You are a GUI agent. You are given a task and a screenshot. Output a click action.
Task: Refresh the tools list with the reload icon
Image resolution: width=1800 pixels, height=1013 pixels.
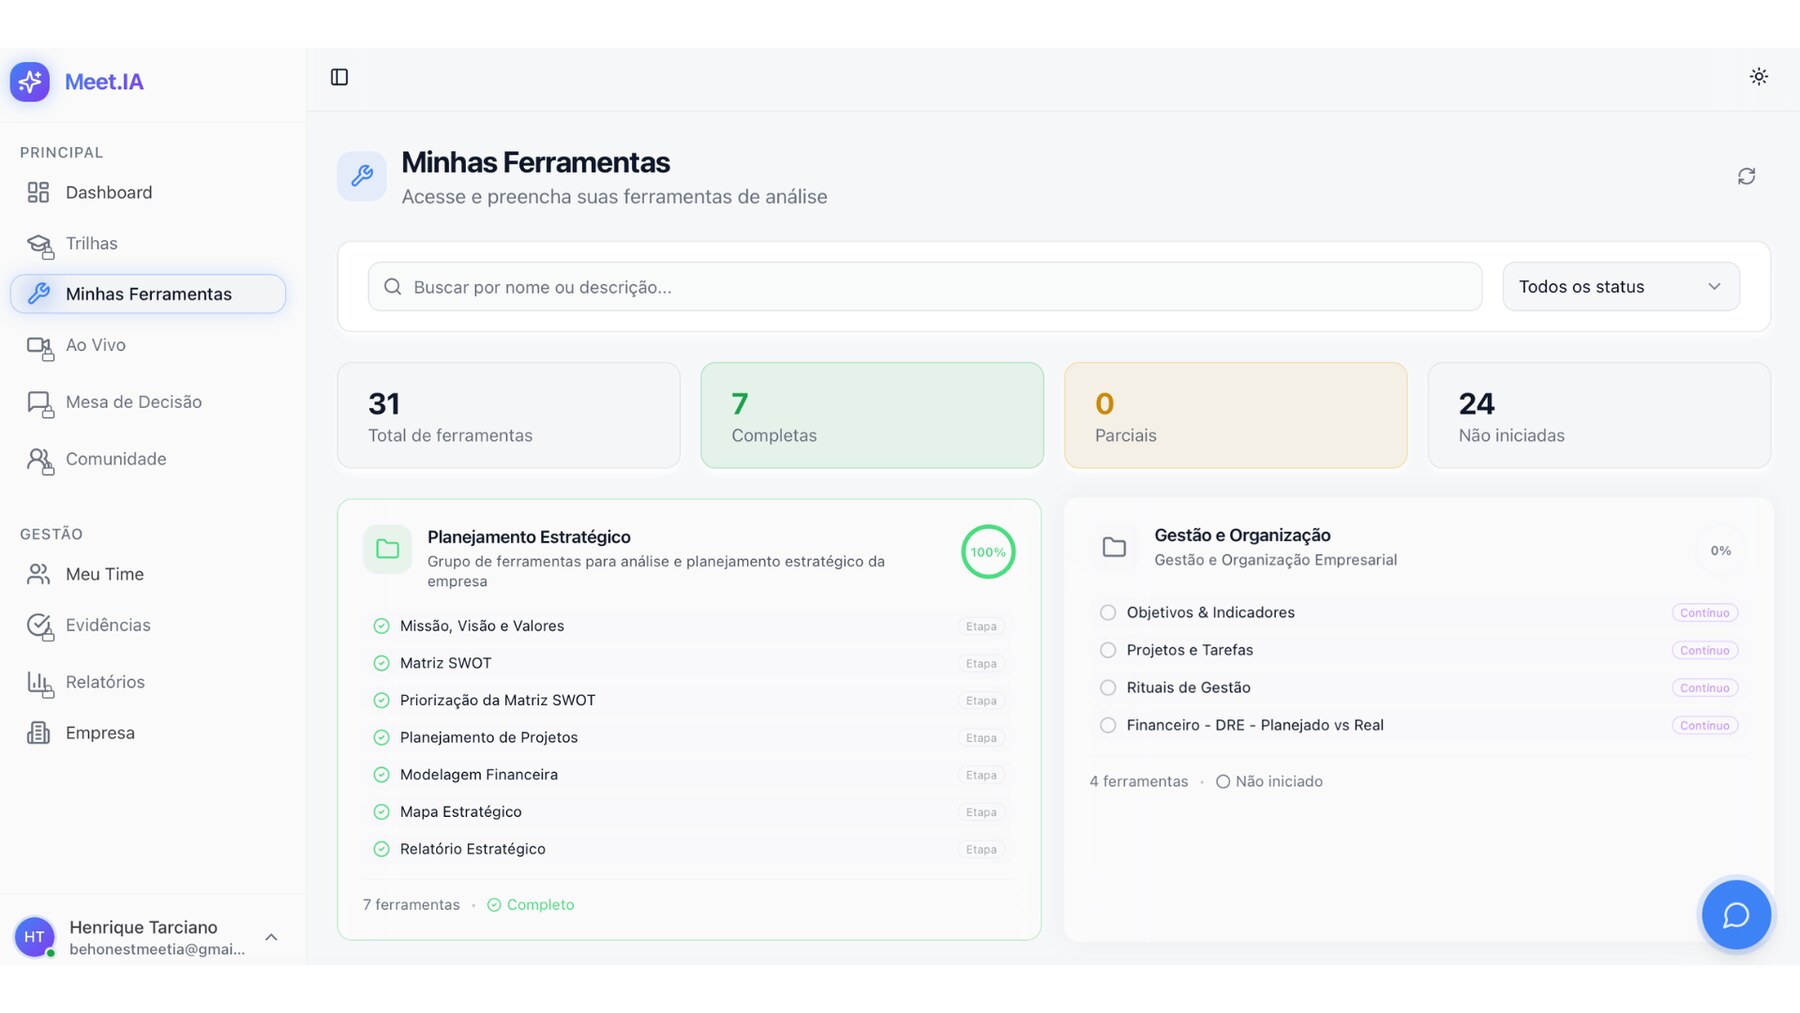click(x=1746, y=176)
